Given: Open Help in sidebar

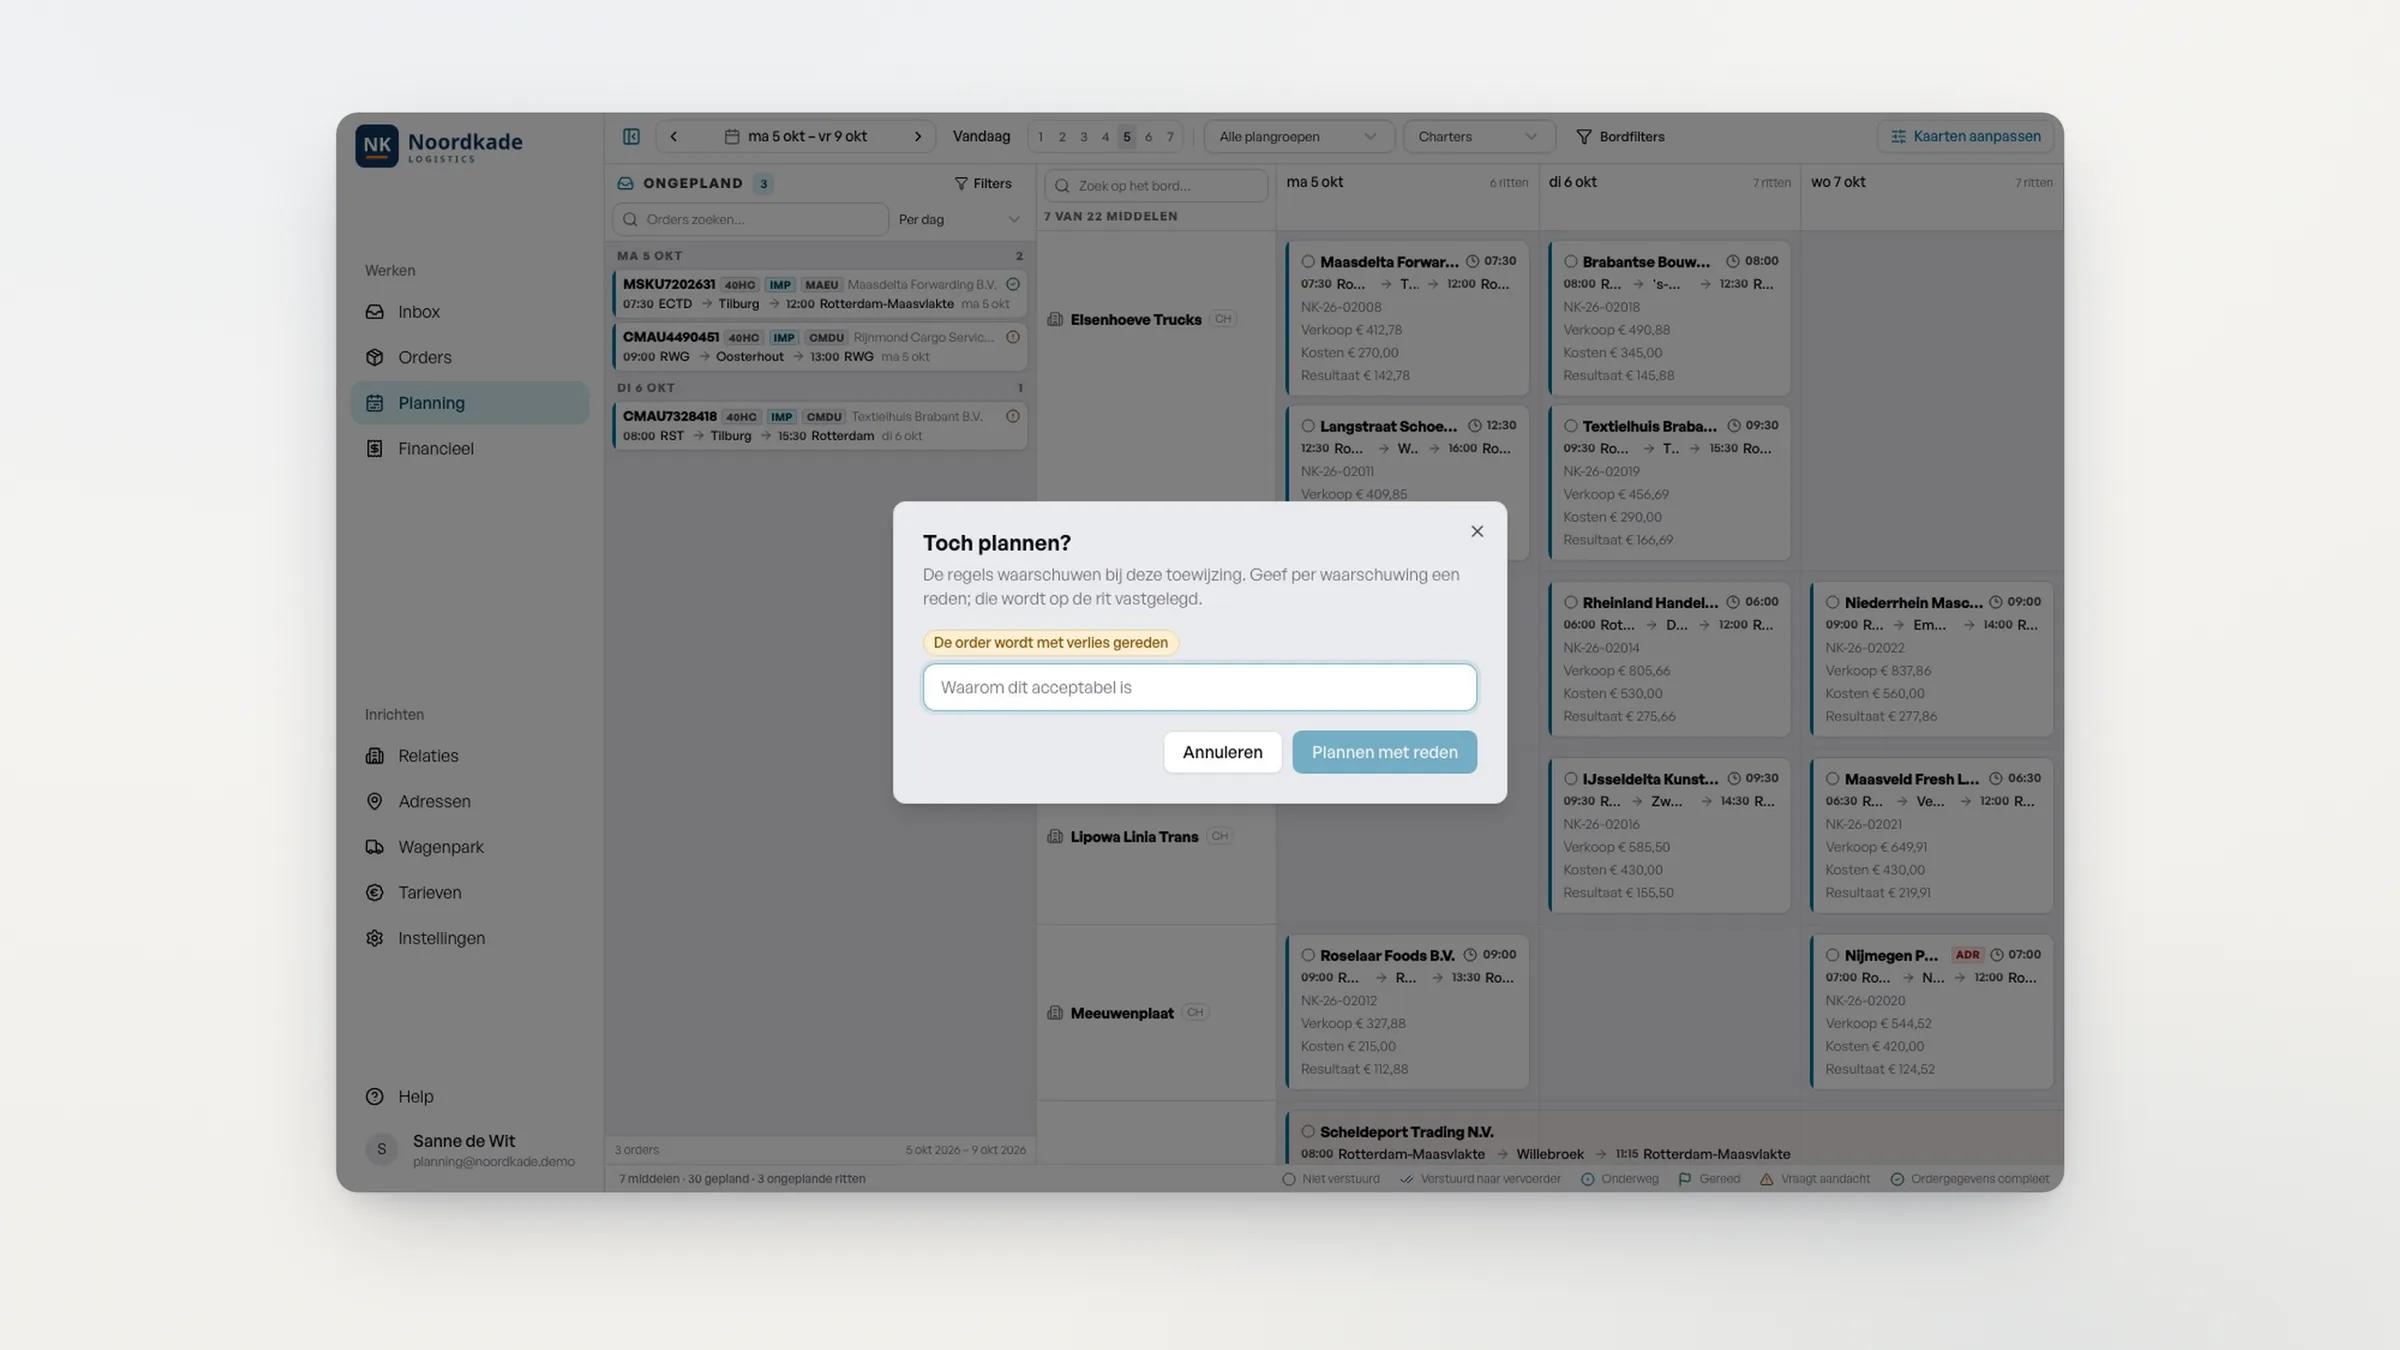Looking at the screenshot, I should 469,1097.
